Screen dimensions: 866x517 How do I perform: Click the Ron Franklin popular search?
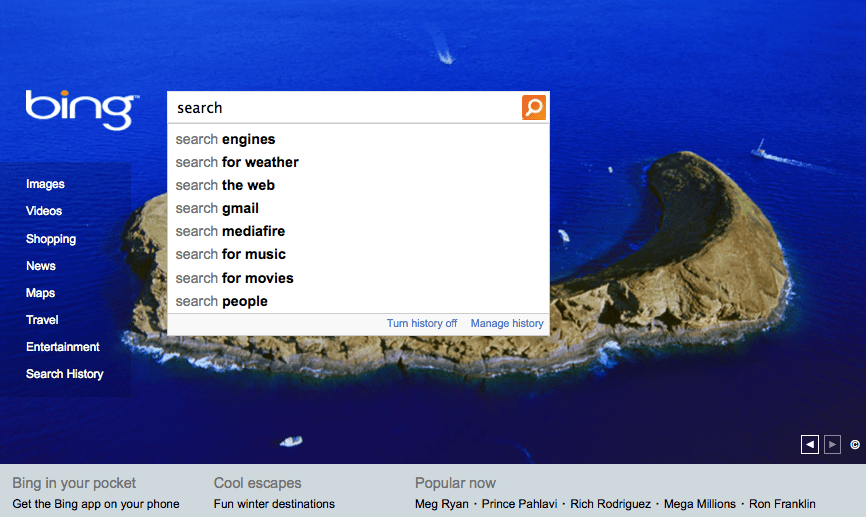[x=782, y=504]
